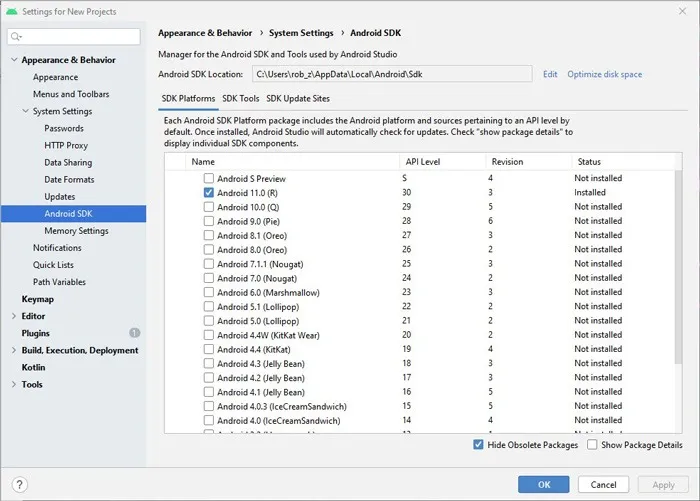The image size is (700, 501).
Task: Open the Plugins settings page
Action: [x=35, y=333]
